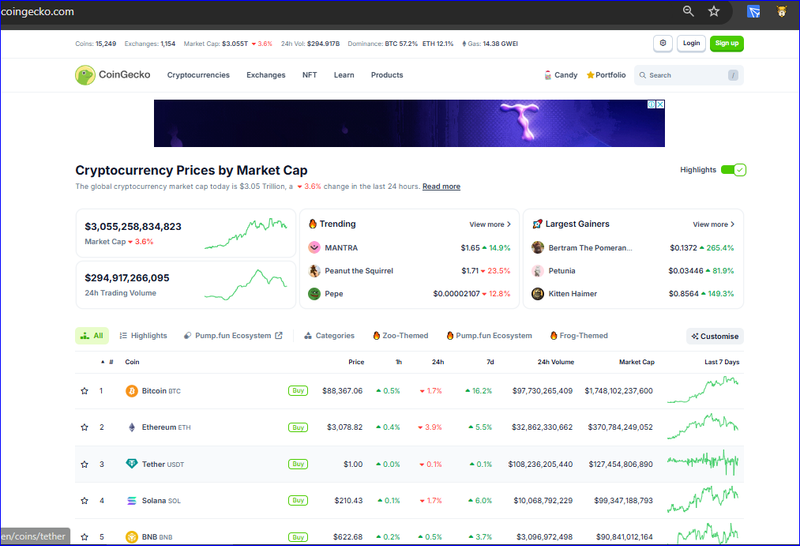
Task: Click the Buy button for Ethereum
Action: (298, 428)
